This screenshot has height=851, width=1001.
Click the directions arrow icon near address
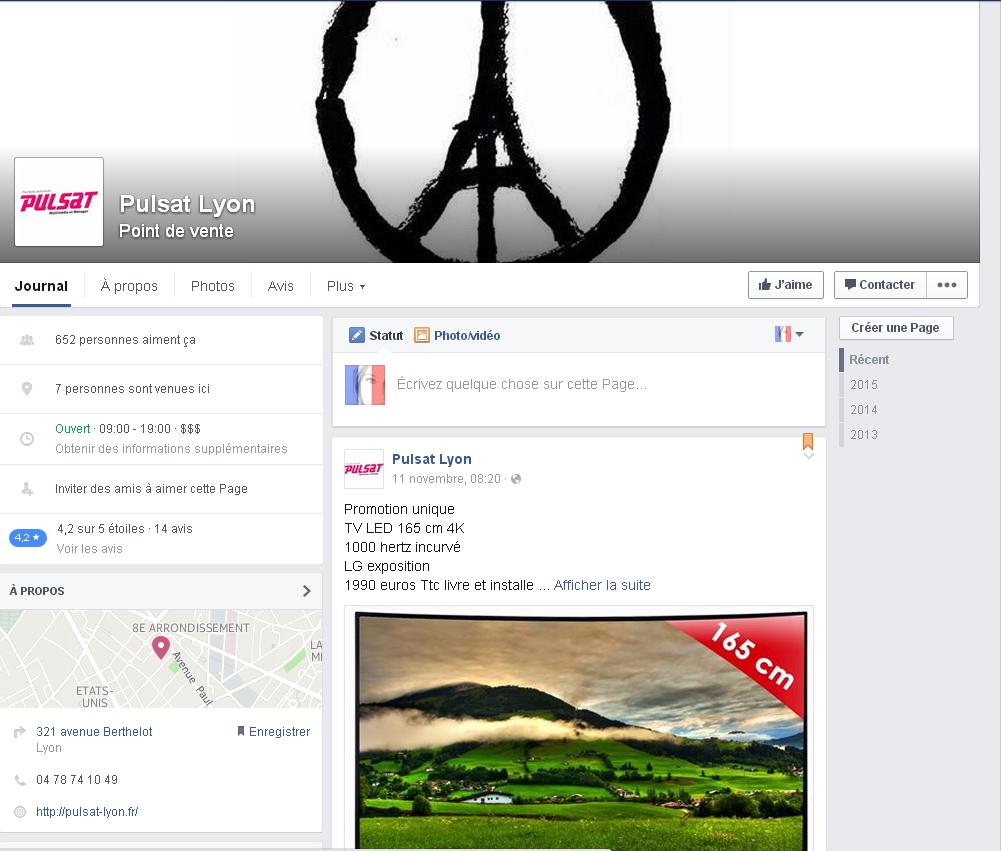click(x=20, y=732)
